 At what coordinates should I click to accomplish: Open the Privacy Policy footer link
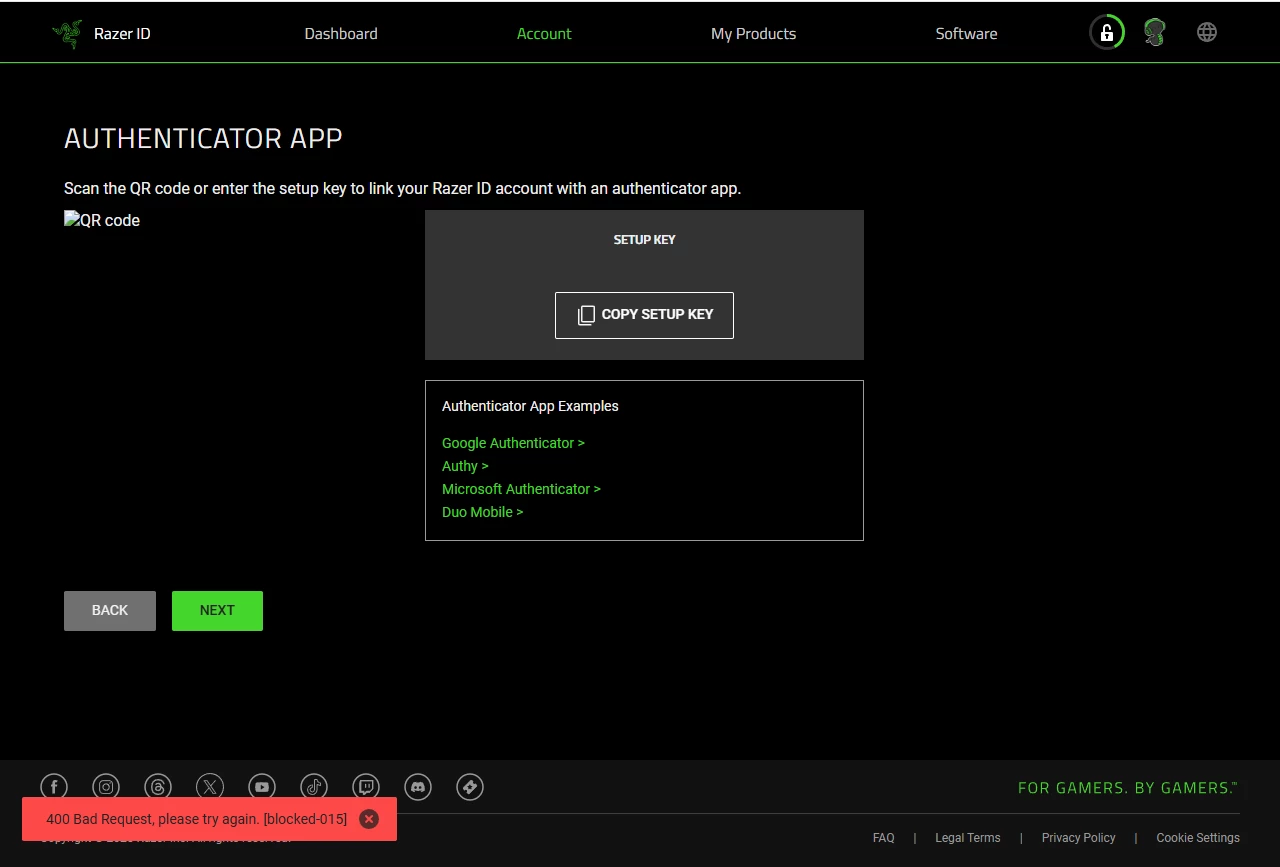1078,838
